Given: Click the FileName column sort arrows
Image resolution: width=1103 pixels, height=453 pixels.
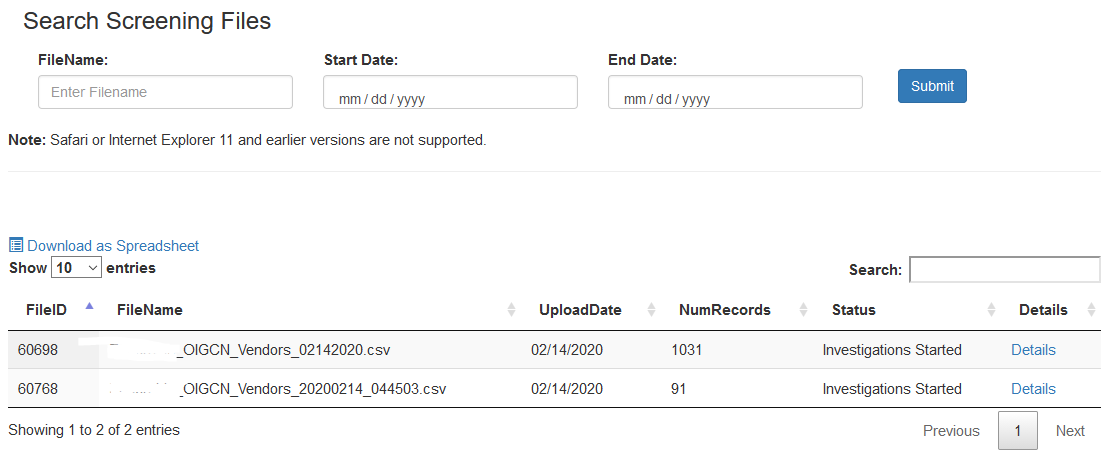Looking at the screenshot, I should point(512,310).
